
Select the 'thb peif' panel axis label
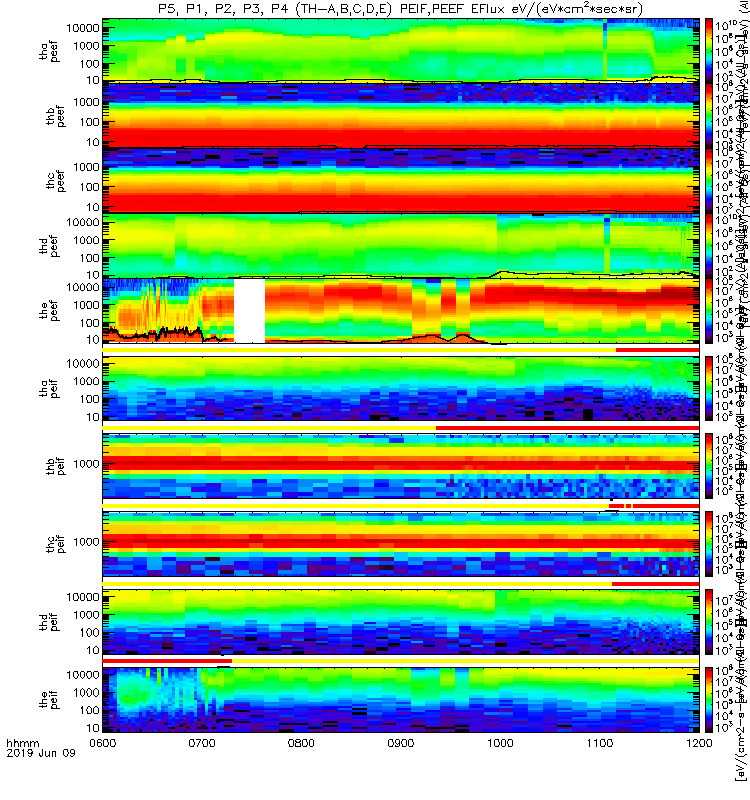(x=56, y=466)
